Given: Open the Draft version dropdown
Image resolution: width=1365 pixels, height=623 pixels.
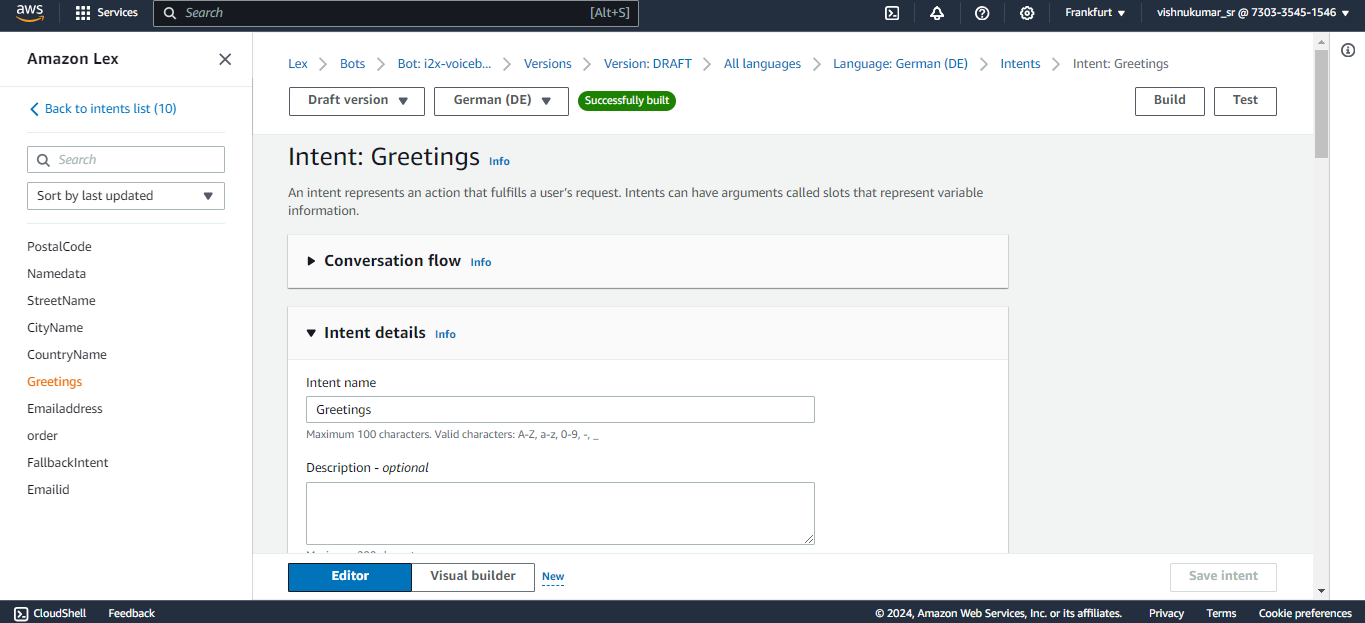Looking at the screenshot, I should [x=357, y=101].
